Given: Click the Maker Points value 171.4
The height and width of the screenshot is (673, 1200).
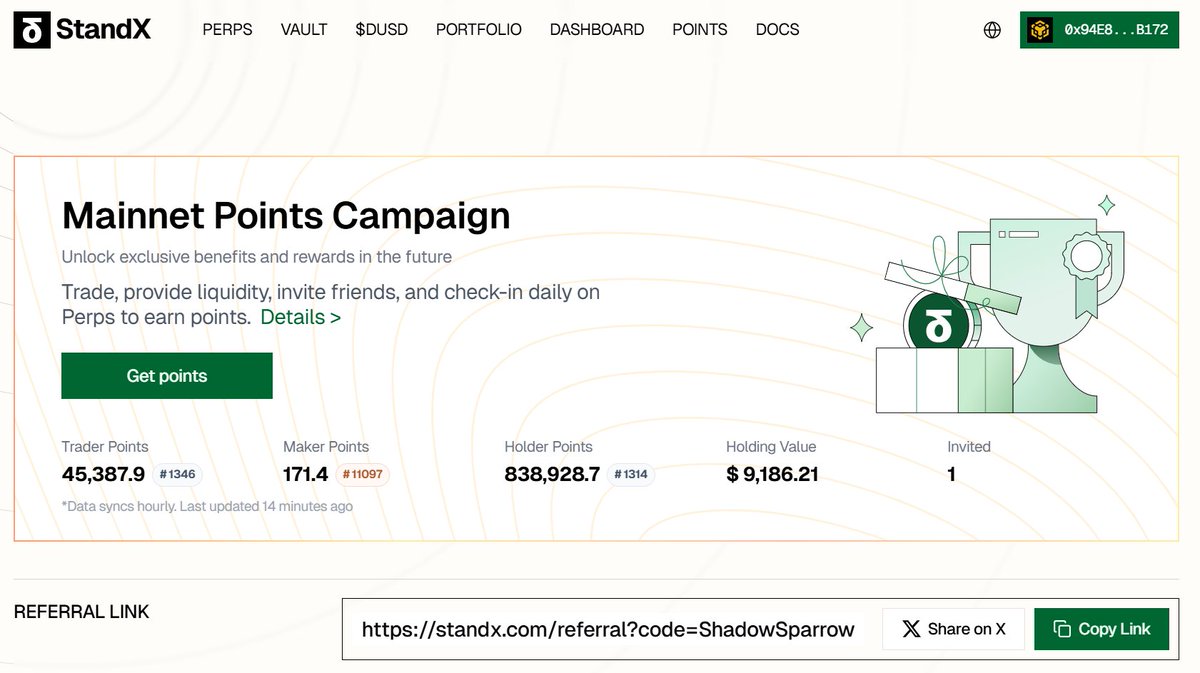Looking at the screenshot, I should click(306, 474).
